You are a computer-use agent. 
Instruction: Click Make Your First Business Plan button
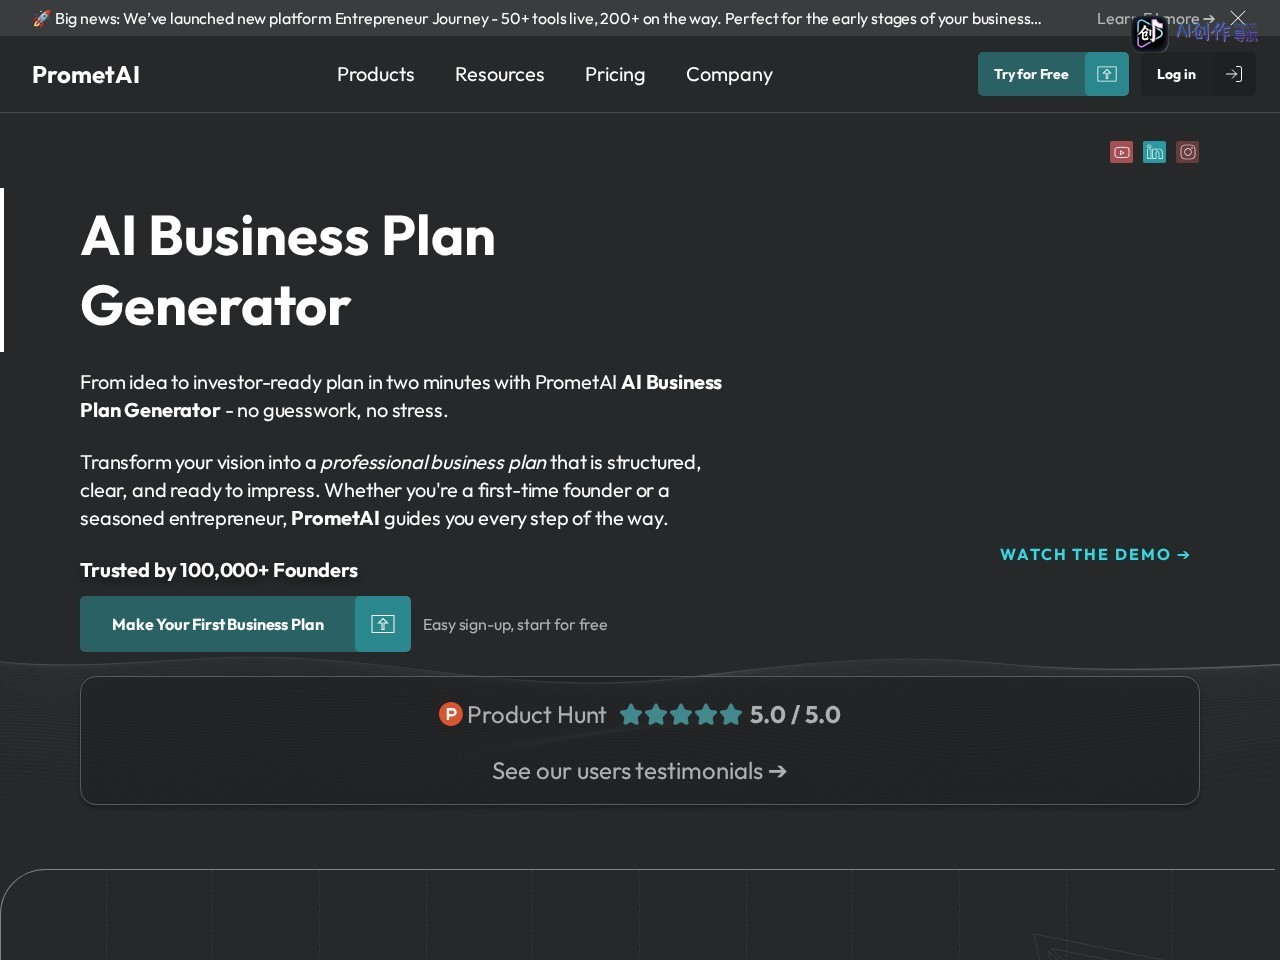[x=245, y=624]
